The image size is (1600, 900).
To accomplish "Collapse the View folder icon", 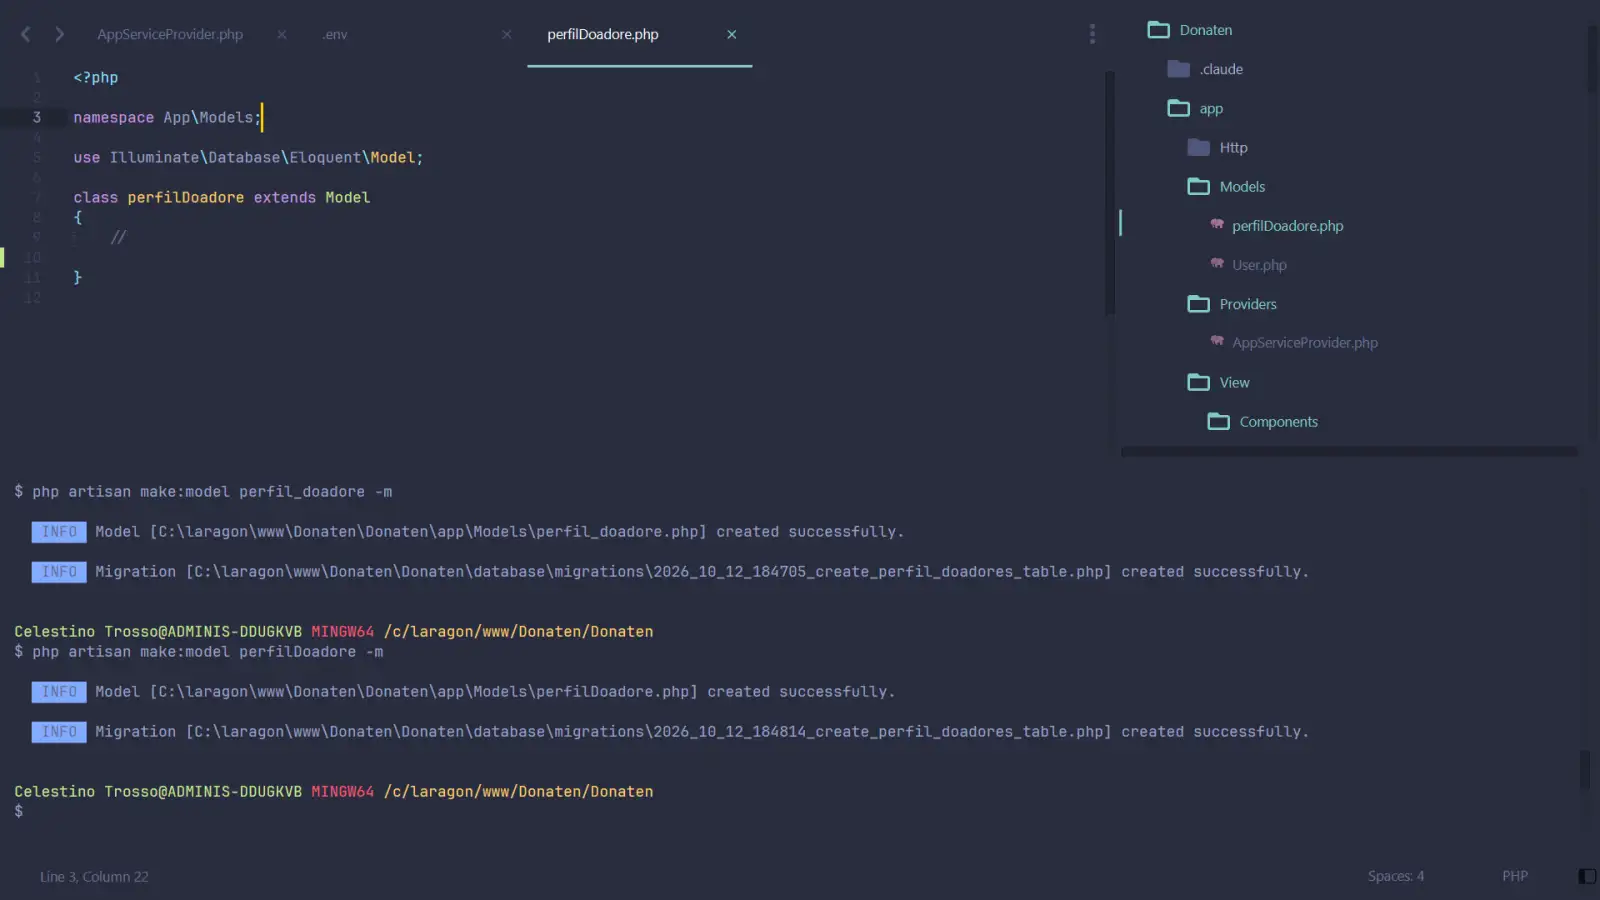I will click(1199, 382).
